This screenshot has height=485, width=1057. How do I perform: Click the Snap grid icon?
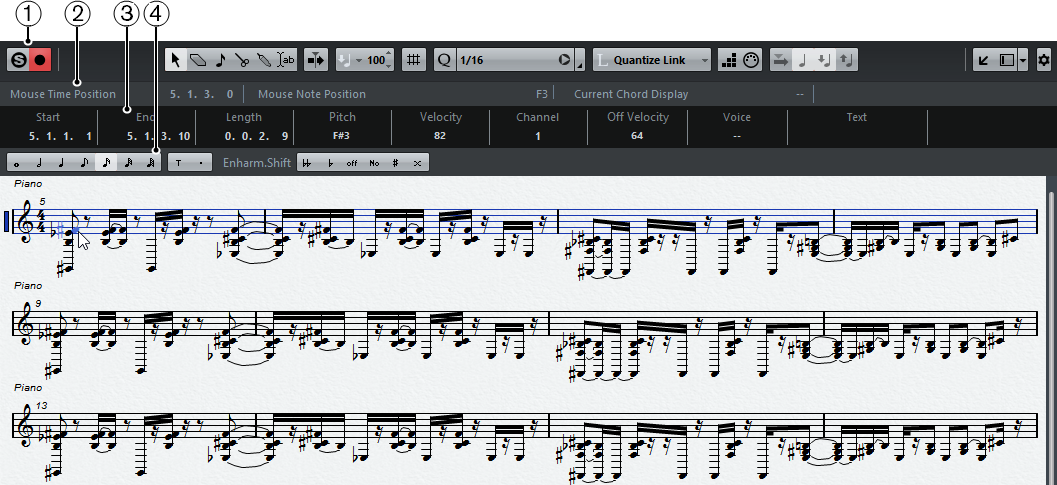(413, 60)
